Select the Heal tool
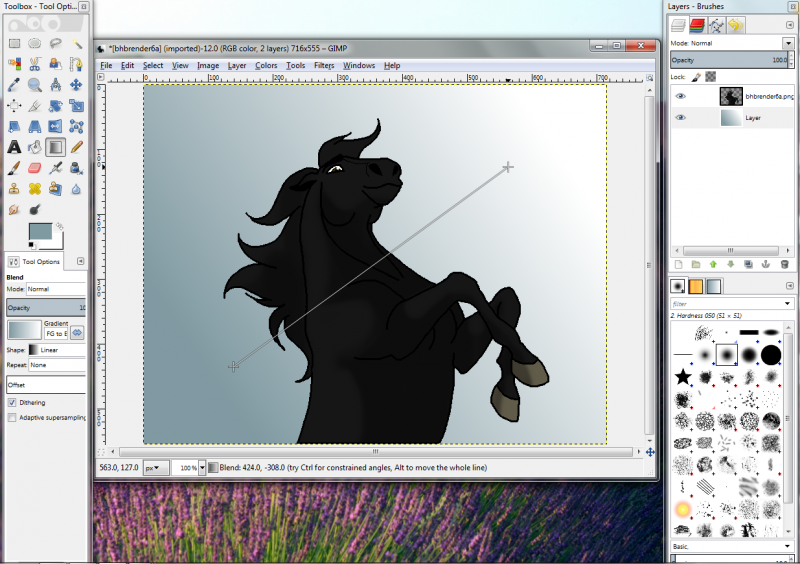 coord(35,189)
